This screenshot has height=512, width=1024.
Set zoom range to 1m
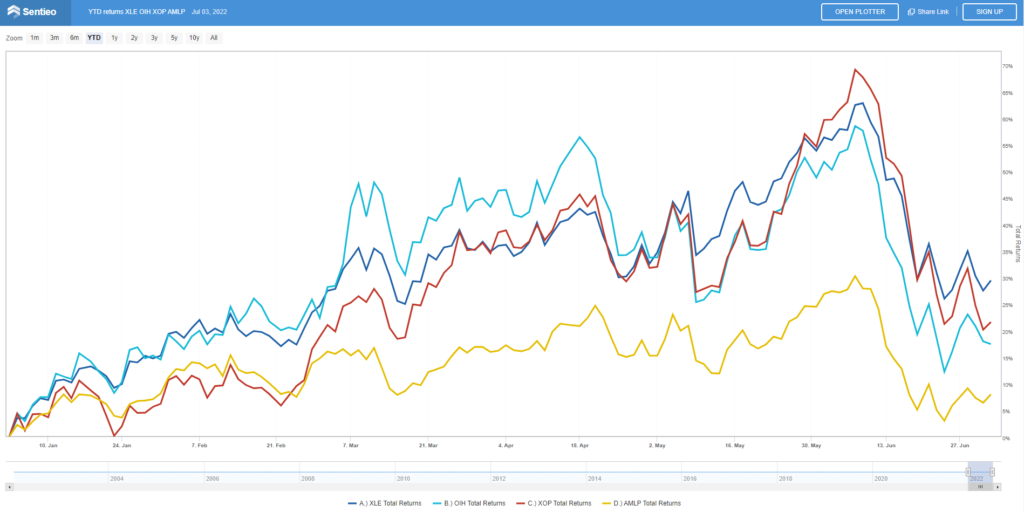tap(35, 38)
